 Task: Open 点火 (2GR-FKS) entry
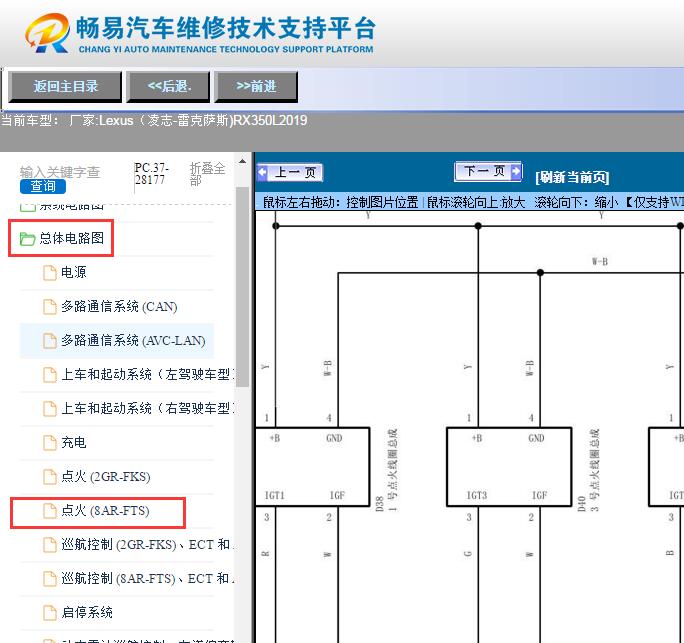coord(106,476)
